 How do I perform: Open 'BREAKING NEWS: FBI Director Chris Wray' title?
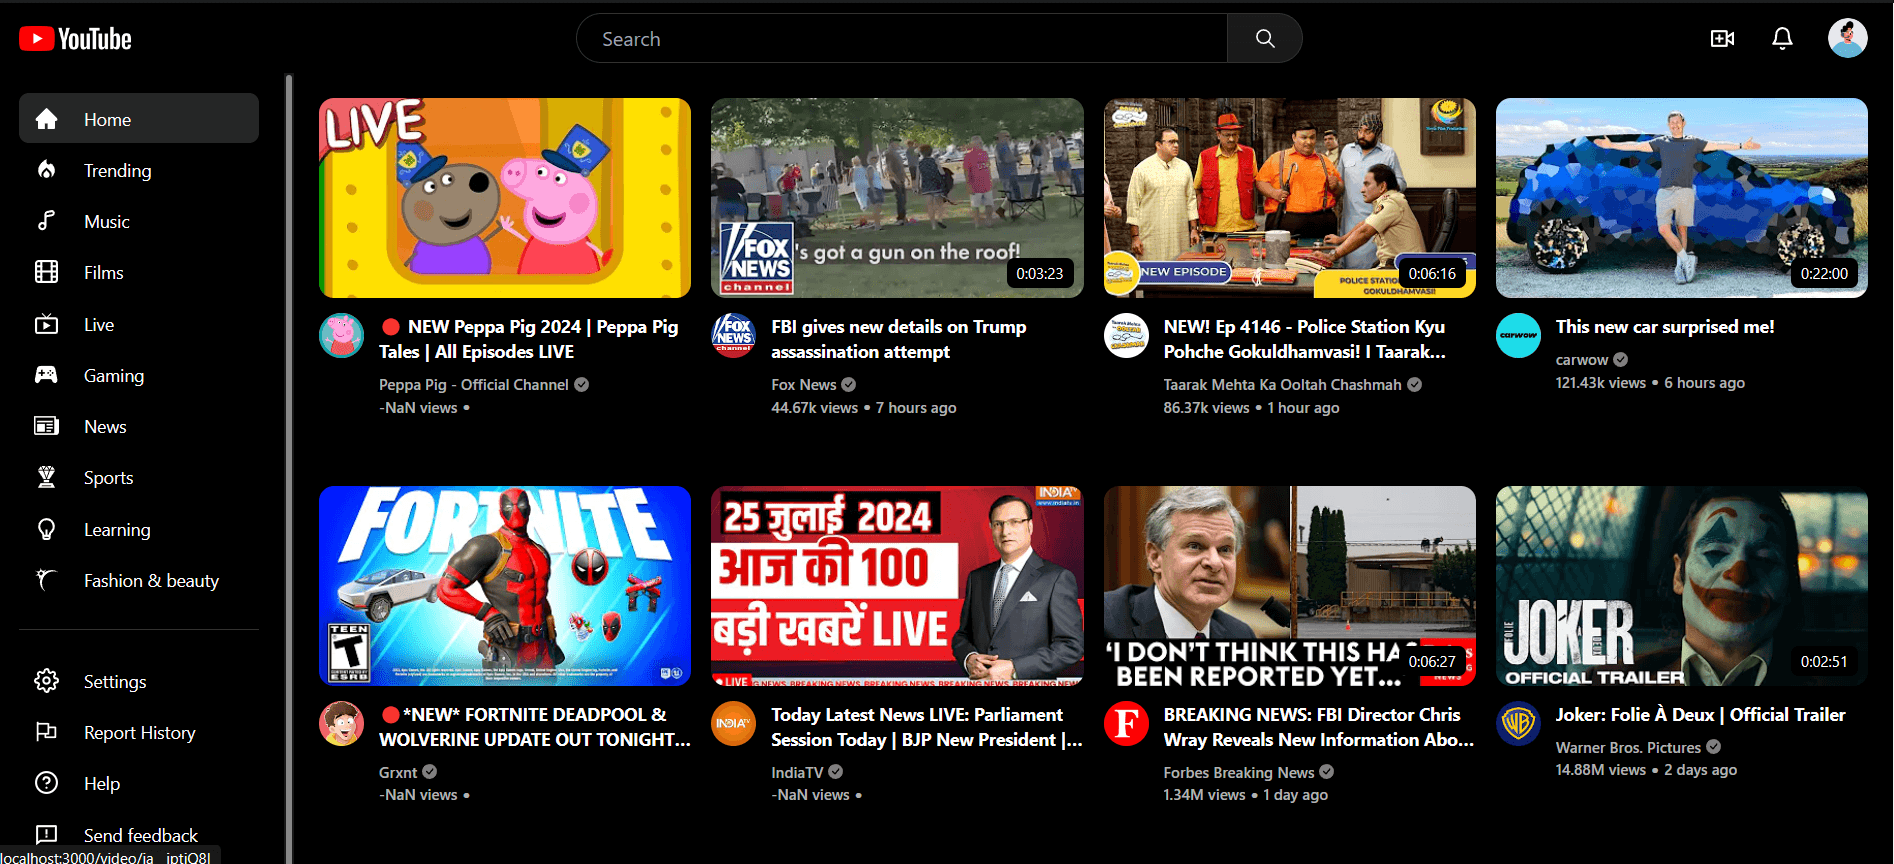pos(1319,727)
